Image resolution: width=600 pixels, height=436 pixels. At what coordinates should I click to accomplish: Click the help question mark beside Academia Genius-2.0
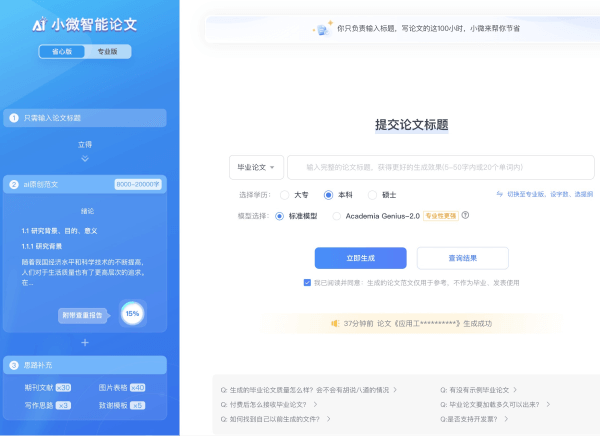465,215
